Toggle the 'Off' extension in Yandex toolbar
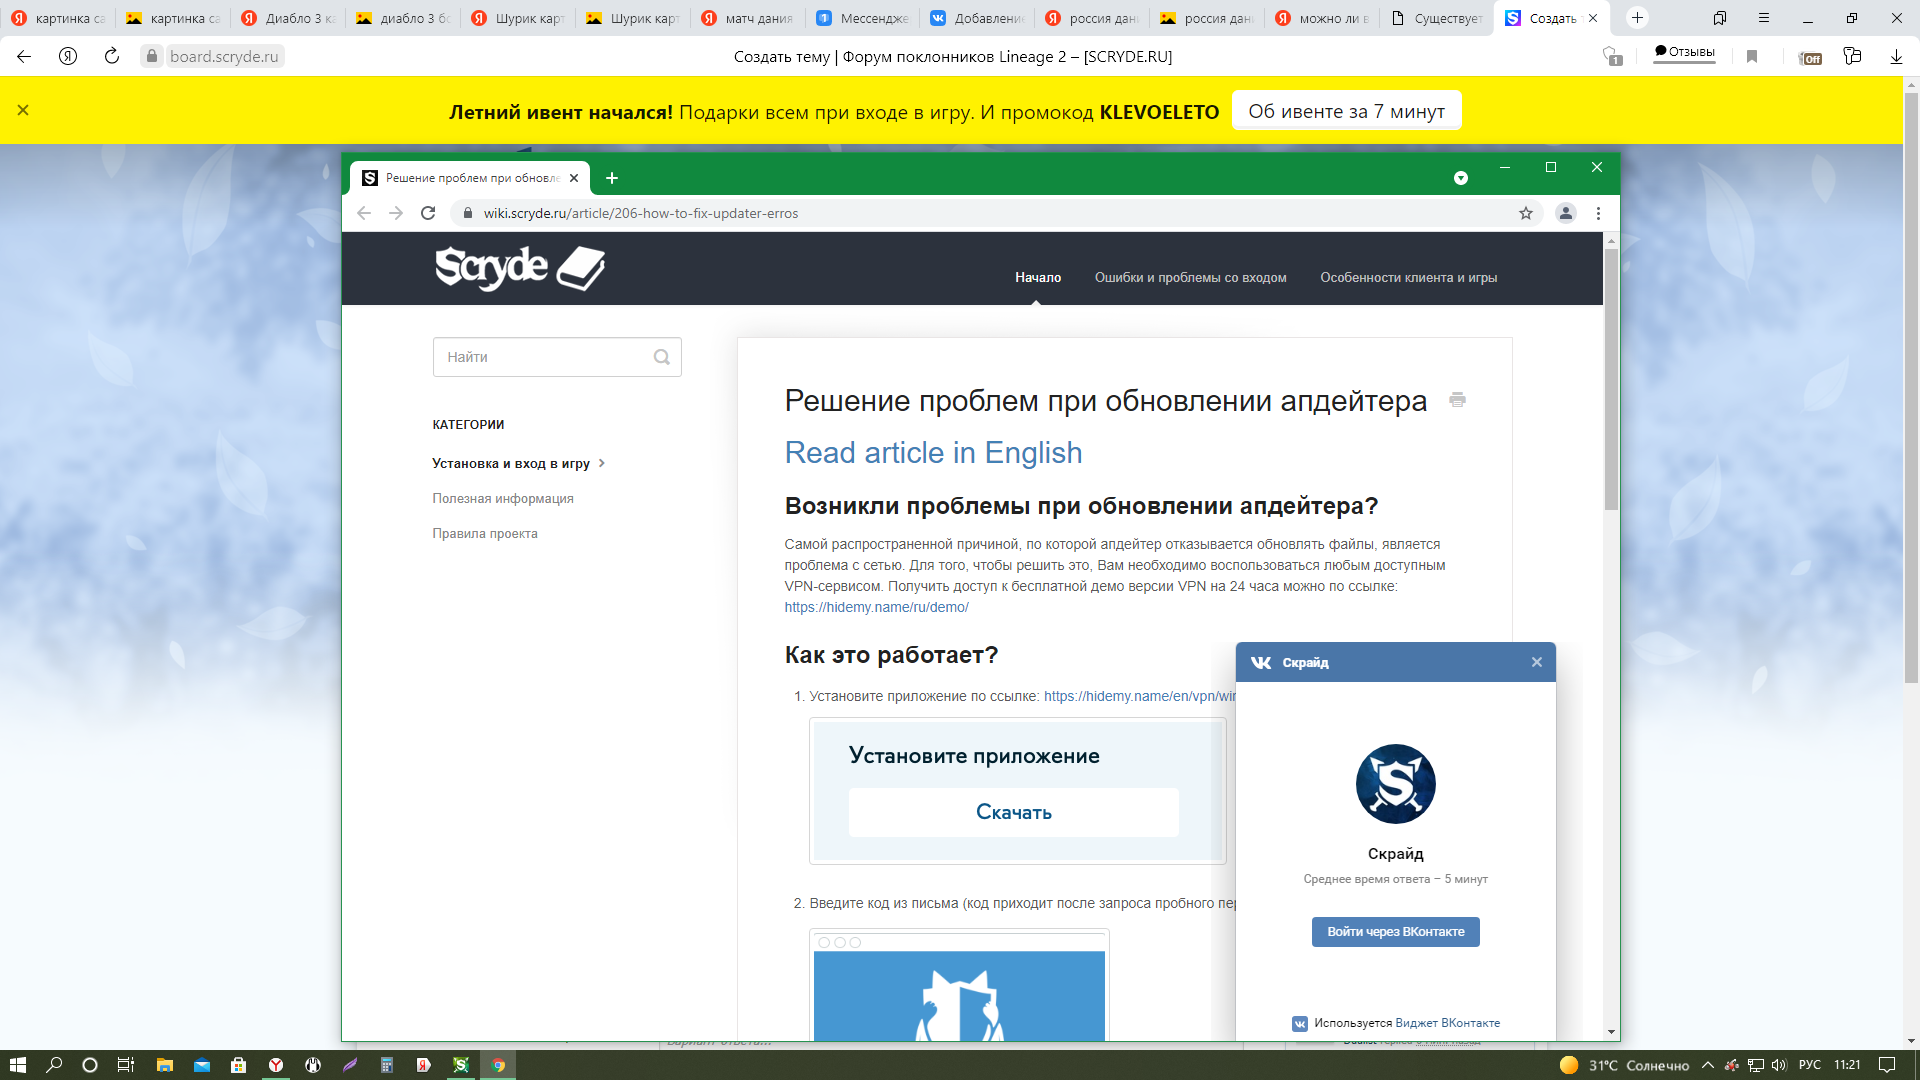The width and height of the screenshot is (1920, 1080). click(1809, 57)
